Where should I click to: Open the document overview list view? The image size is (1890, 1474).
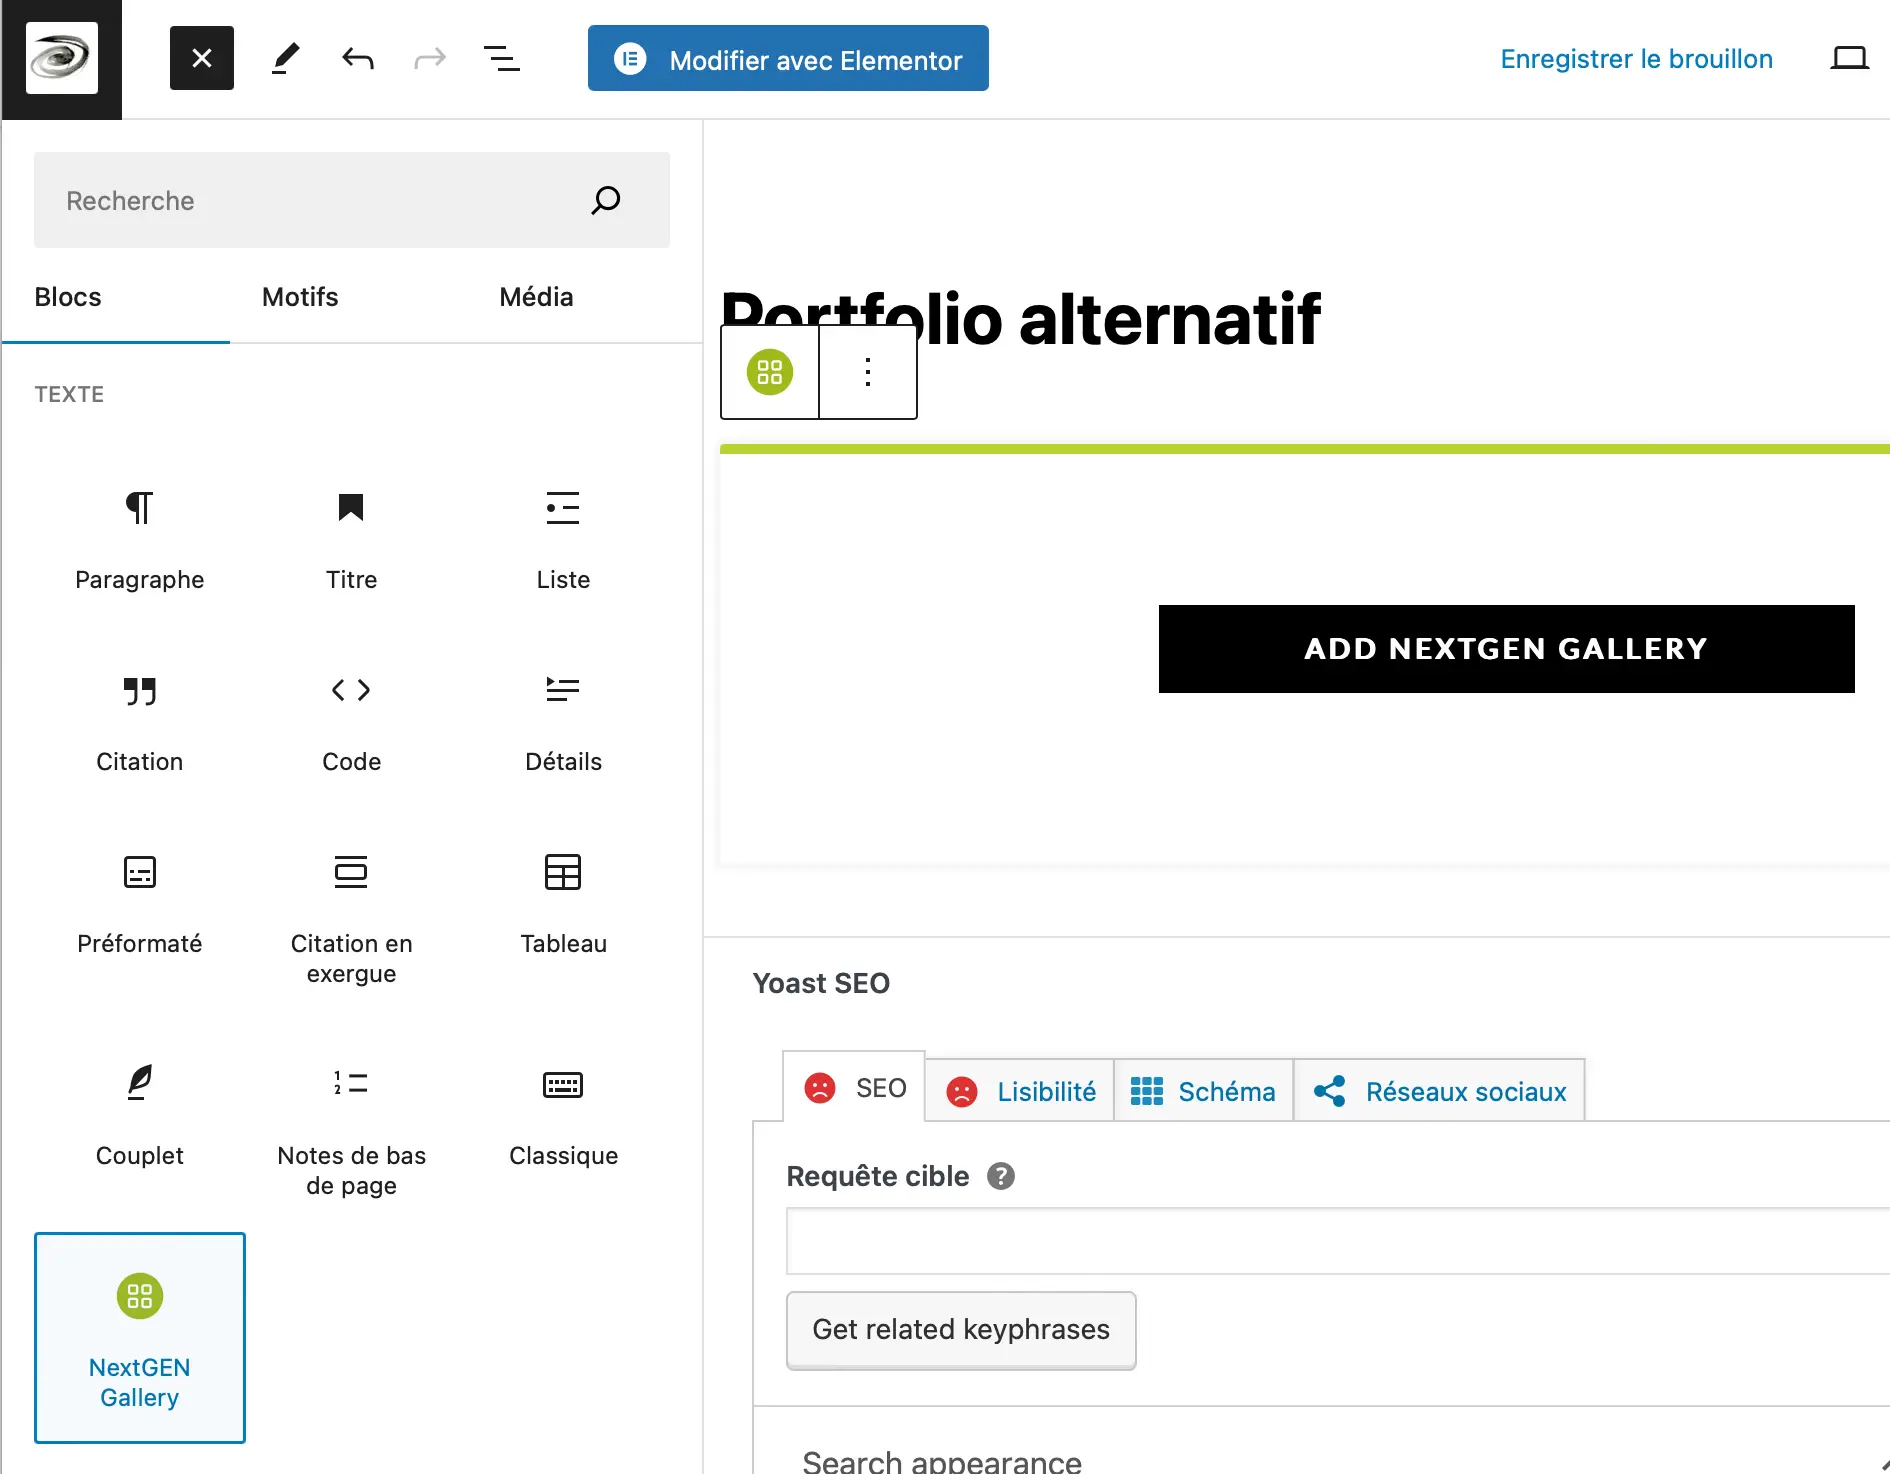(x=501, y=59)
